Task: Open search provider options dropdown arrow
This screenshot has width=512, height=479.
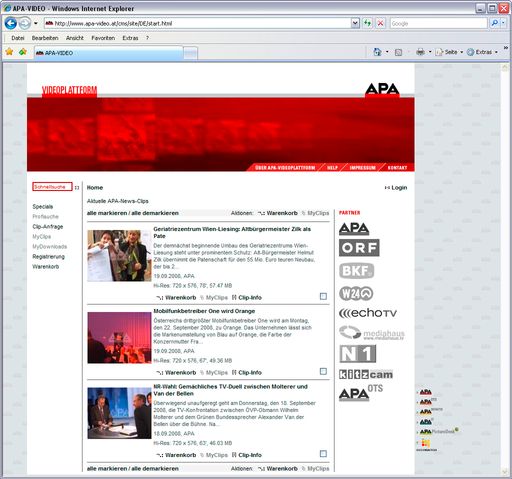Action: pos(503,23)
